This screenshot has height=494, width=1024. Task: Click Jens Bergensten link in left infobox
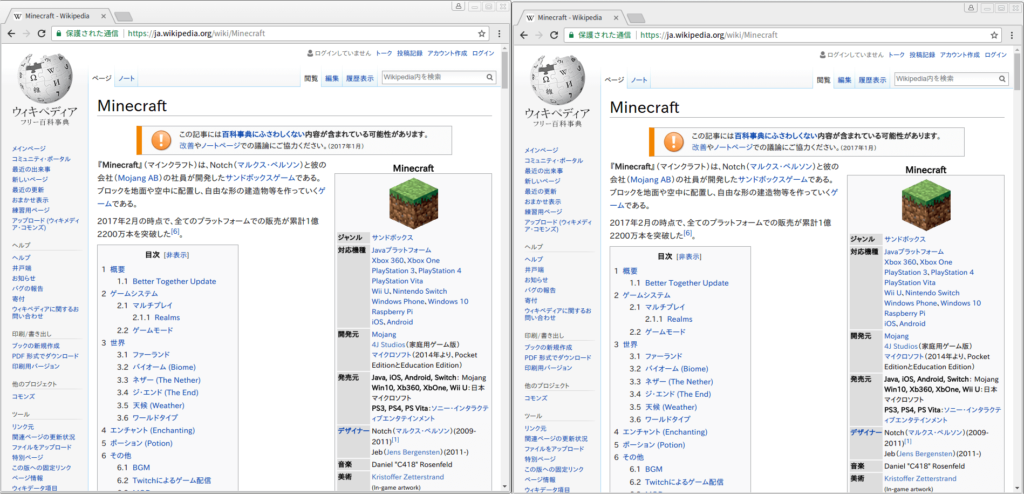(x=415, y=453)
